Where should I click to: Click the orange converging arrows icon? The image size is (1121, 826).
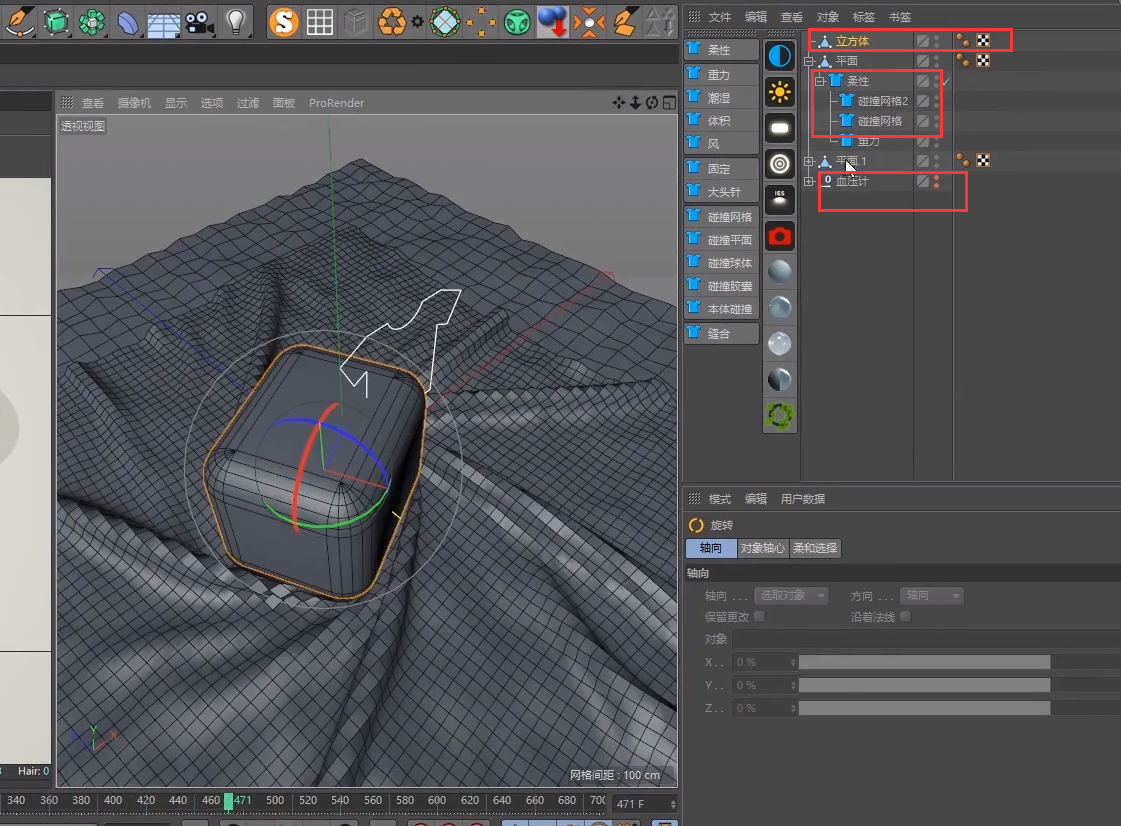[588, 22]
